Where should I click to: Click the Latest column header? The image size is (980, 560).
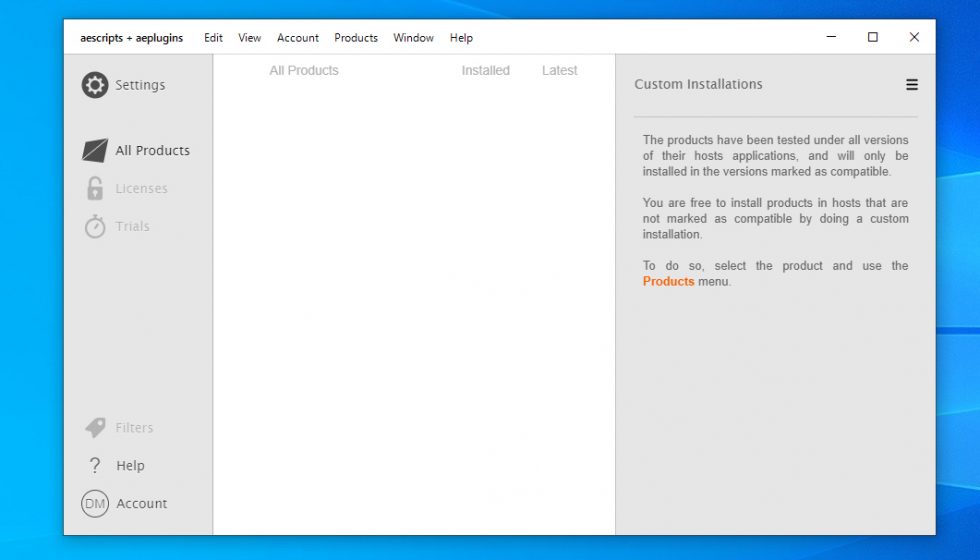pos(559,71)
